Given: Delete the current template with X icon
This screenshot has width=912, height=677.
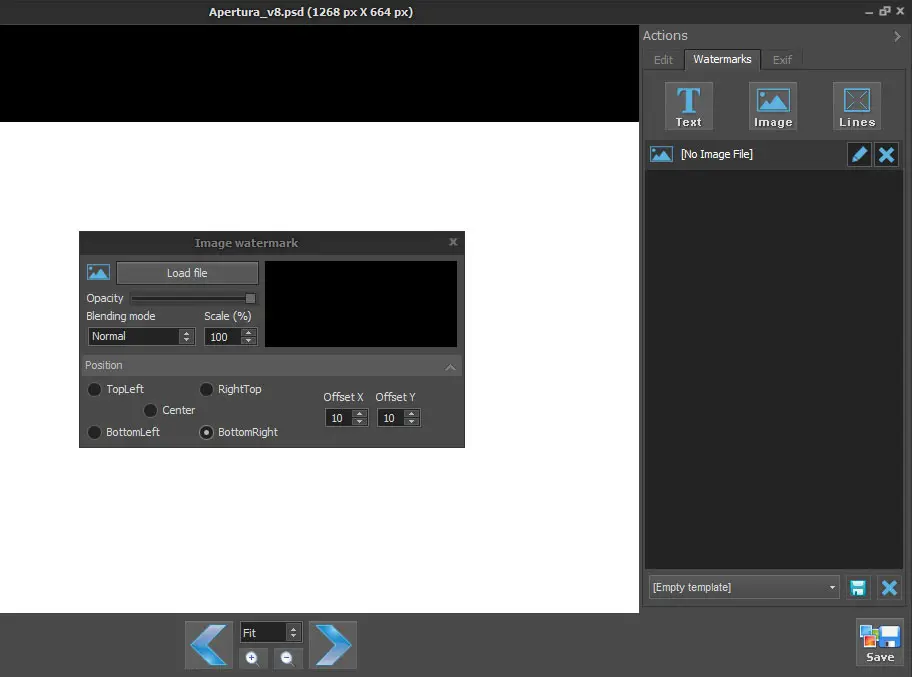Looking at the screenshot, I should pyautogui.click(x=889, y=588).
